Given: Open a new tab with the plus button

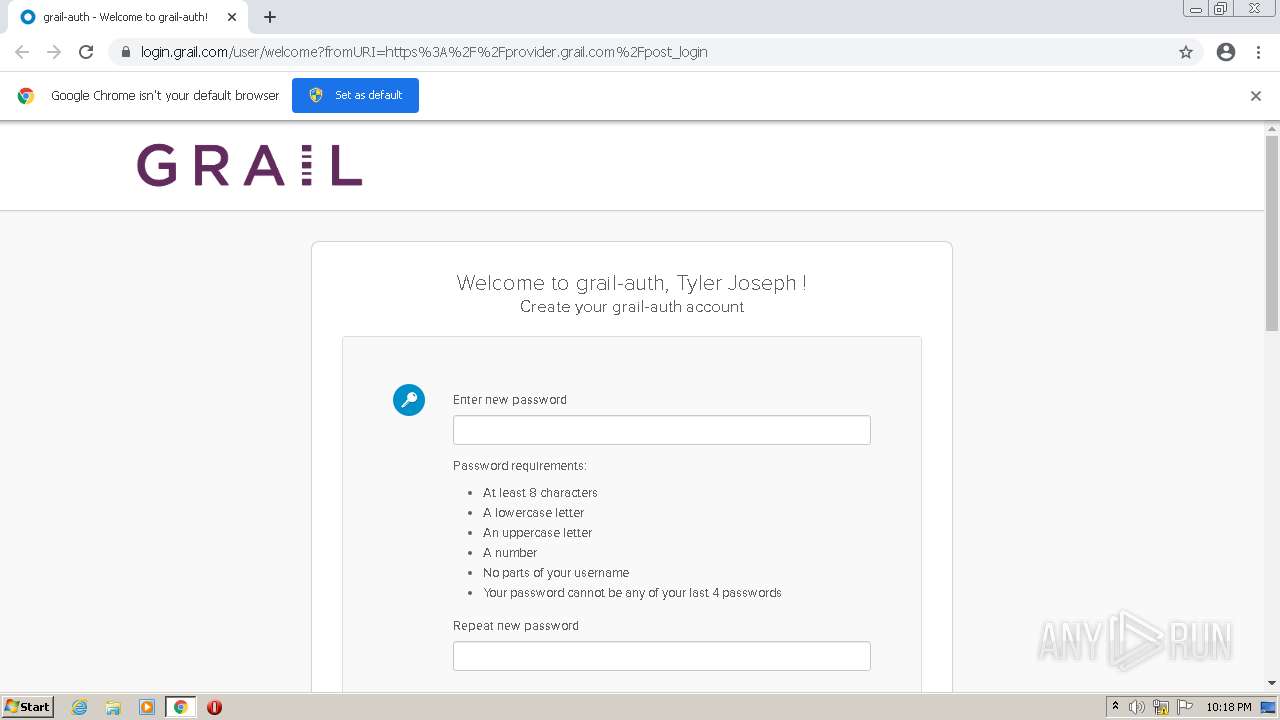Looking at the screenshot, I should click(x=270, y=17).
